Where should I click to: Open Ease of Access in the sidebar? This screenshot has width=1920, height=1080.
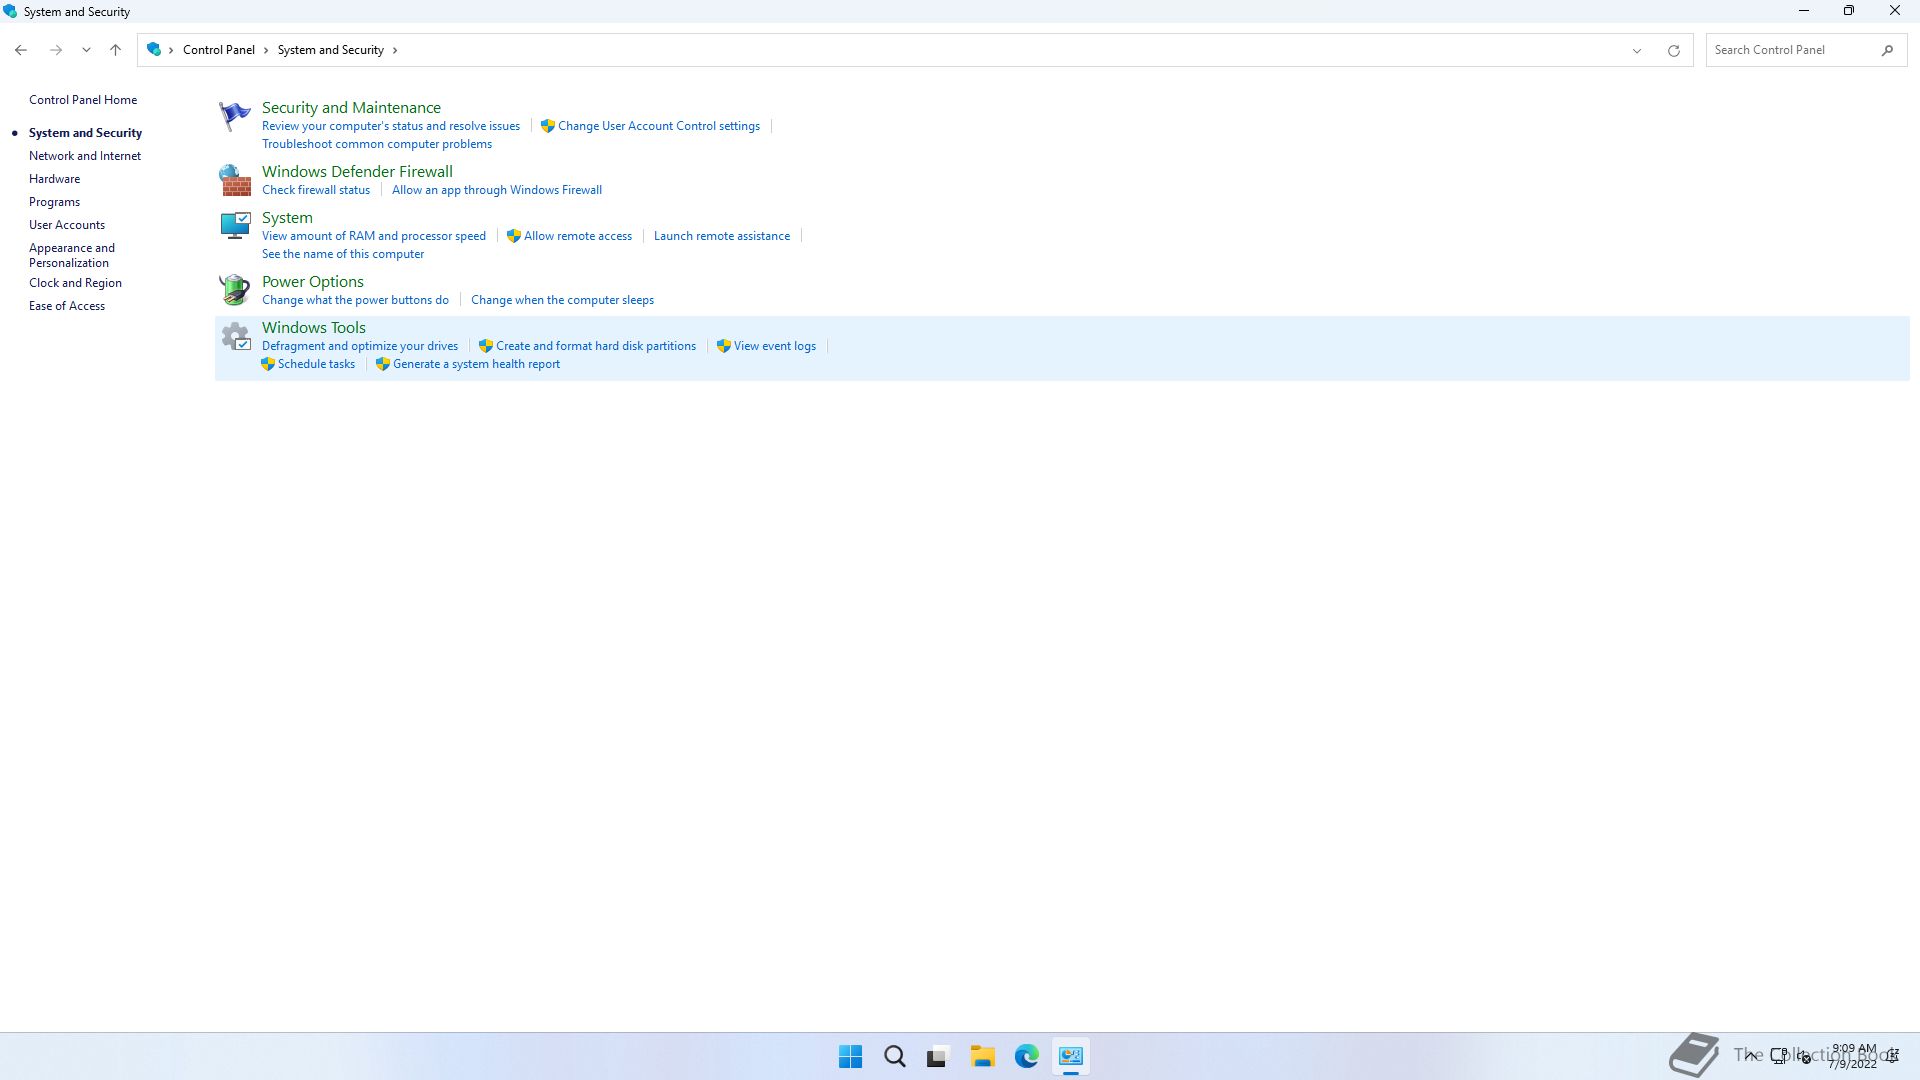coord(67,306)
